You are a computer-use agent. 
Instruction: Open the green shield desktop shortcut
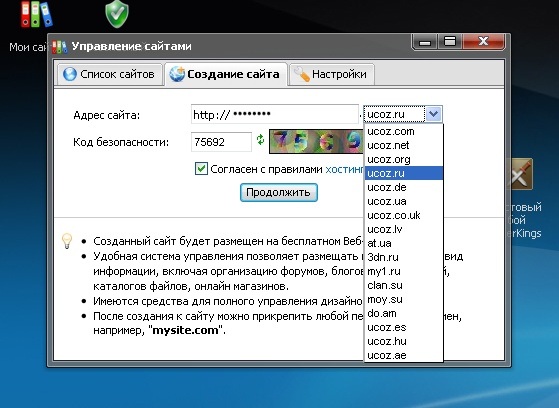click(x=117, y=14)
